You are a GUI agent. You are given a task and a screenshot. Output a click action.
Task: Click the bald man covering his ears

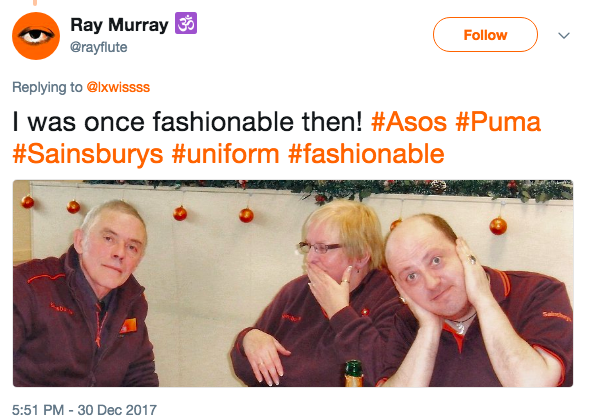click(x=475, y=303)
